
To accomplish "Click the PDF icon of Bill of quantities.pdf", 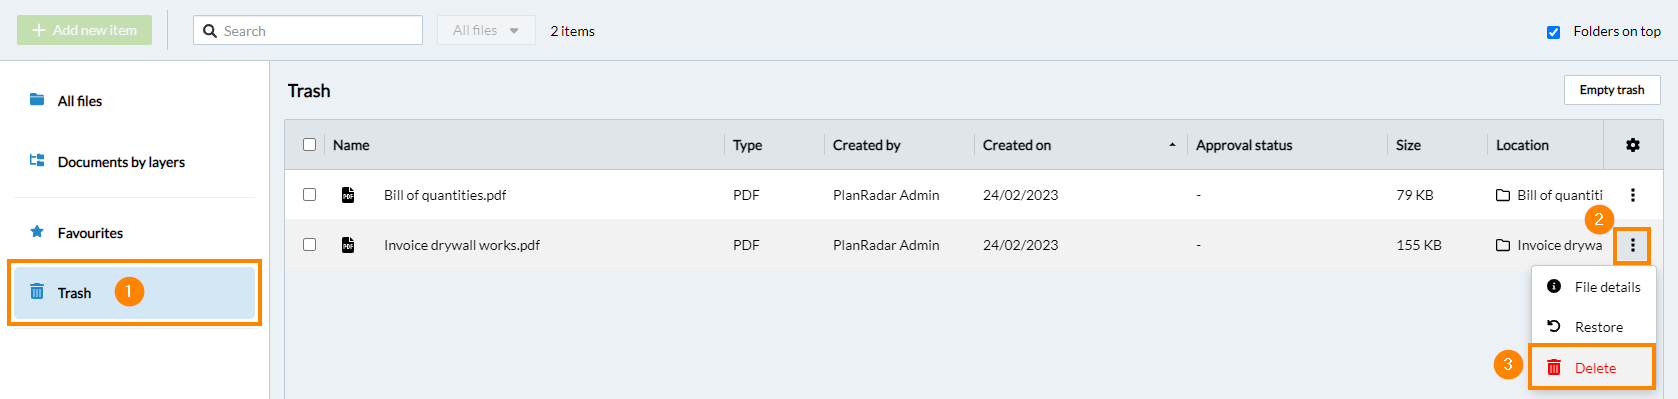I will [348, 195].
